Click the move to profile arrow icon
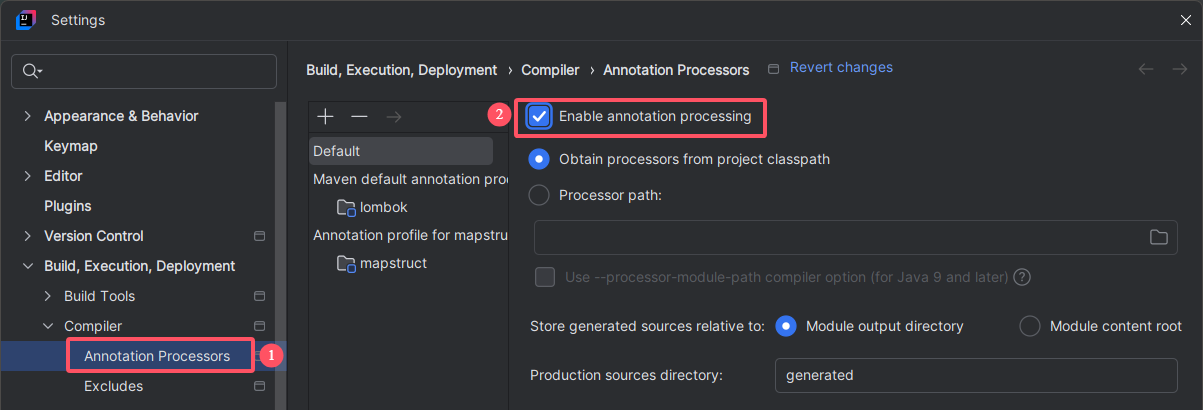The height and width of the screenshot is (410, 1203). [x=394, y=117]
